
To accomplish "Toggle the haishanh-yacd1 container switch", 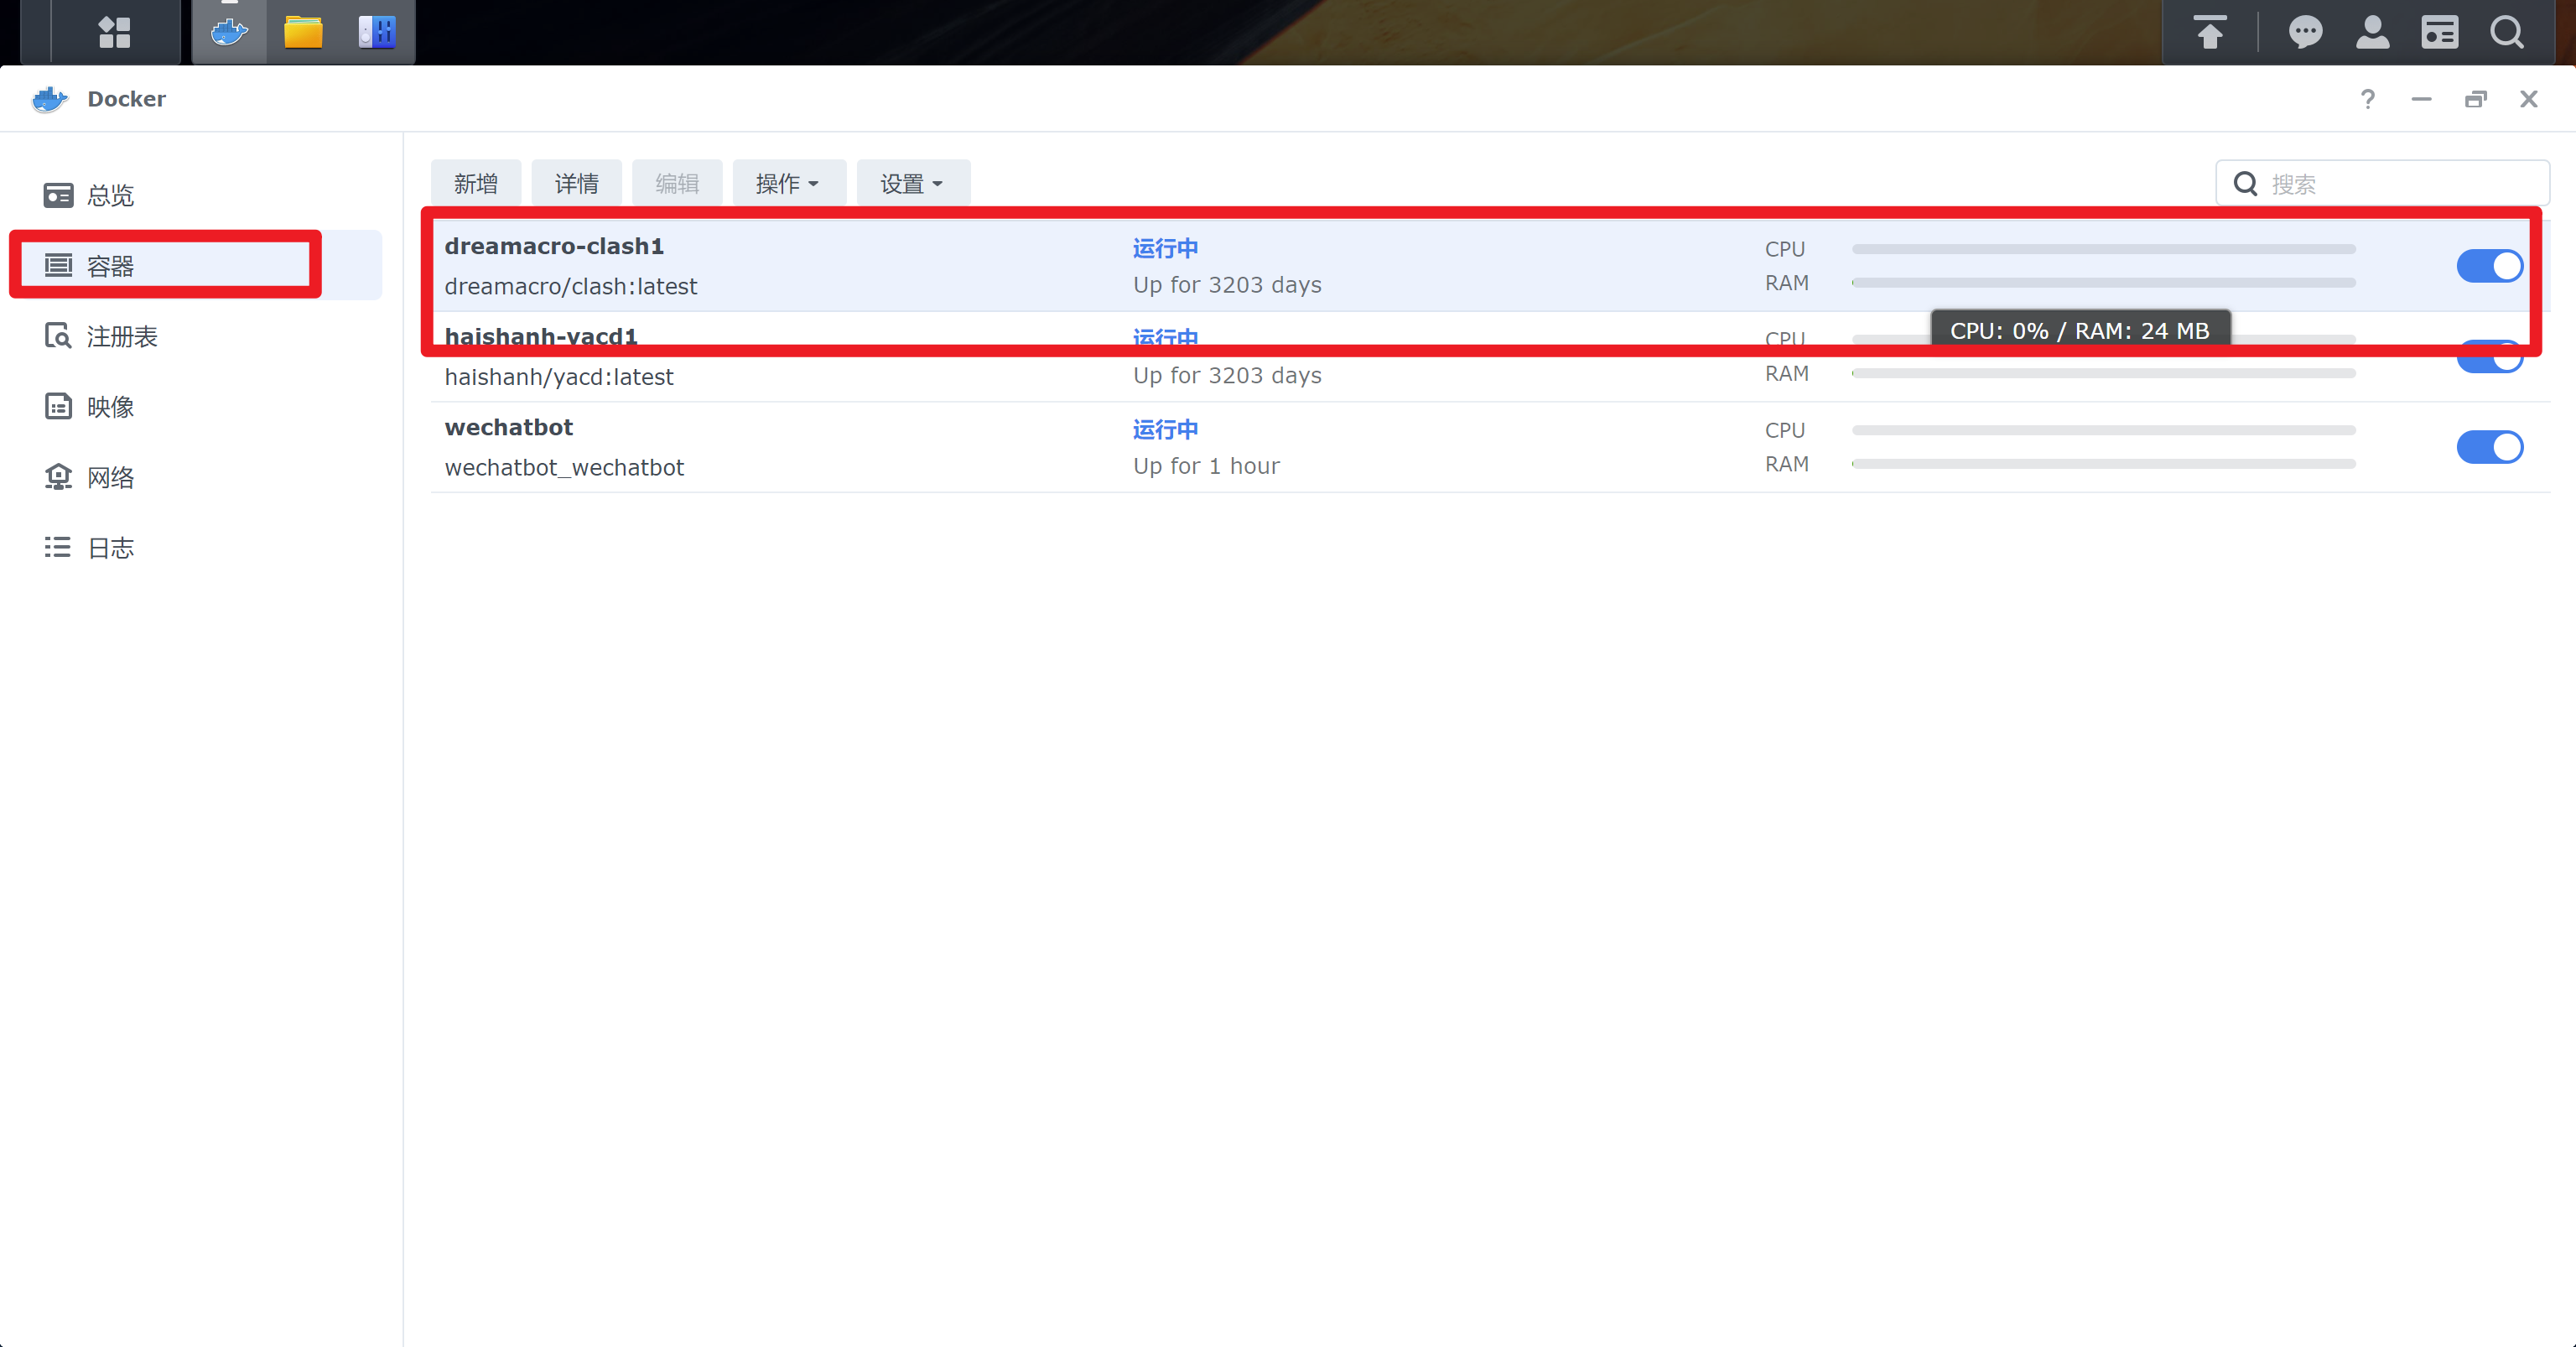I will pyautogui.click(x=2490, y=357).
